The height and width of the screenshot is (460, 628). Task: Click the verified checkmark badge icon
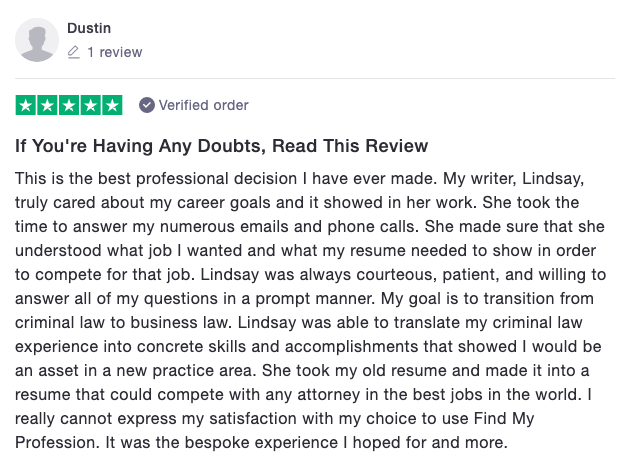(x=147, y=105)
